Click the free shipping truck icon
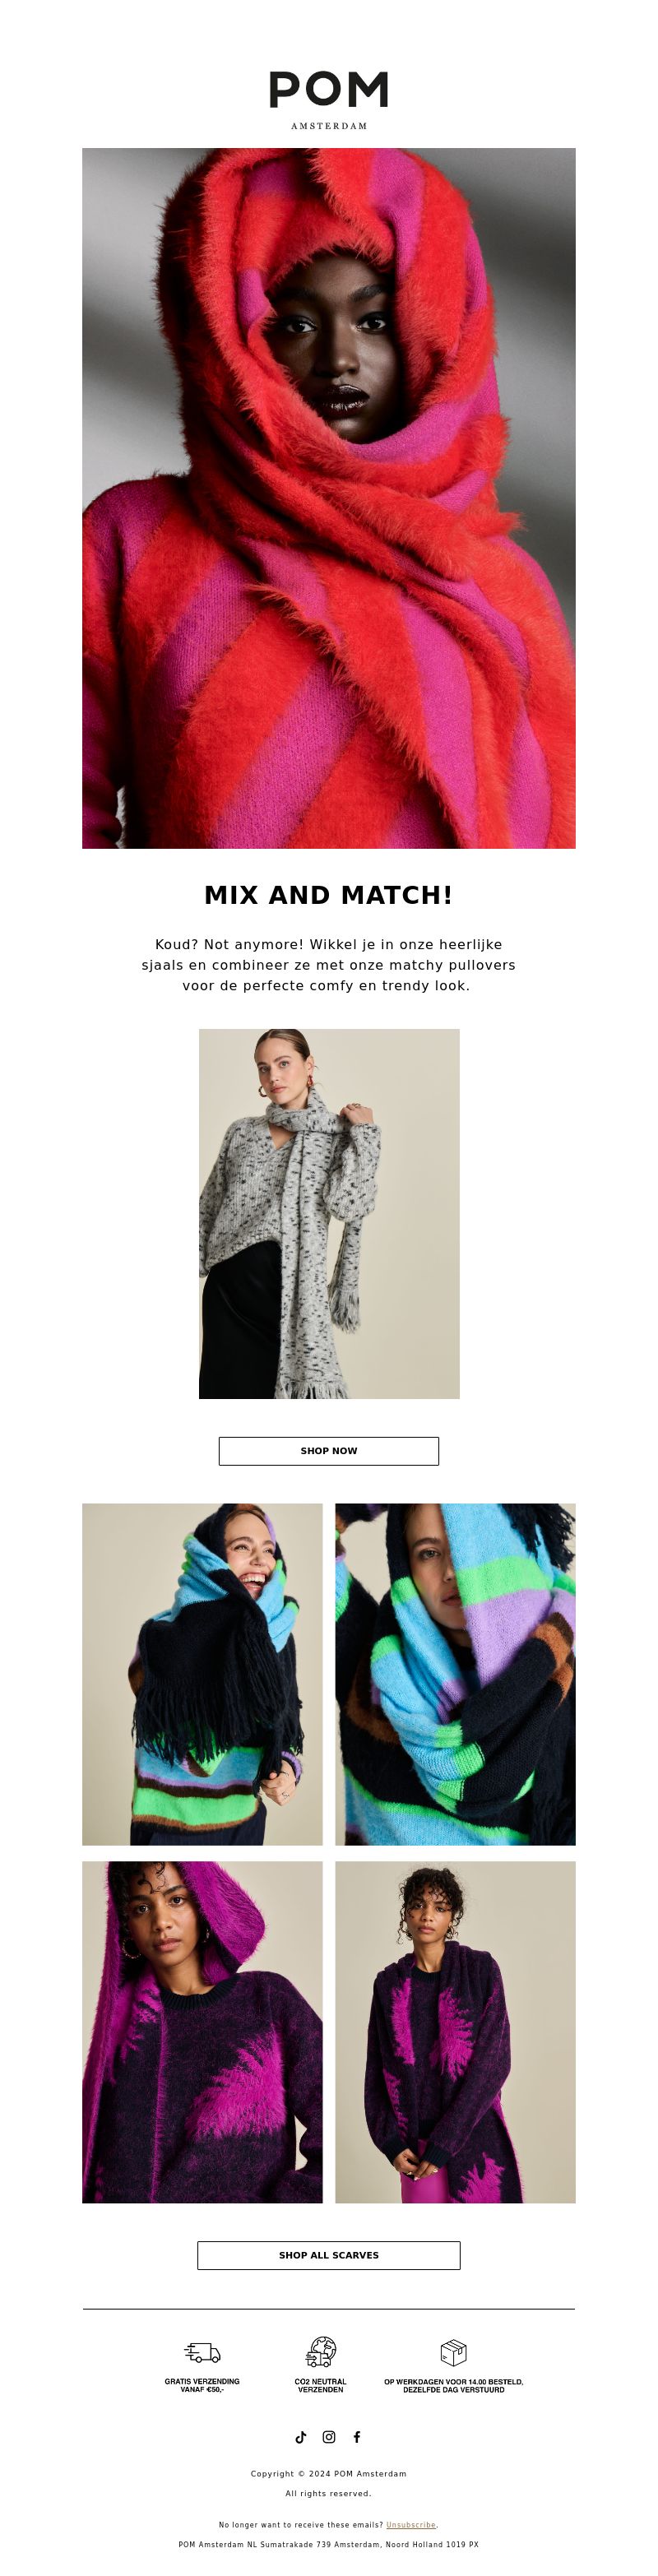 click(203, 2352)
